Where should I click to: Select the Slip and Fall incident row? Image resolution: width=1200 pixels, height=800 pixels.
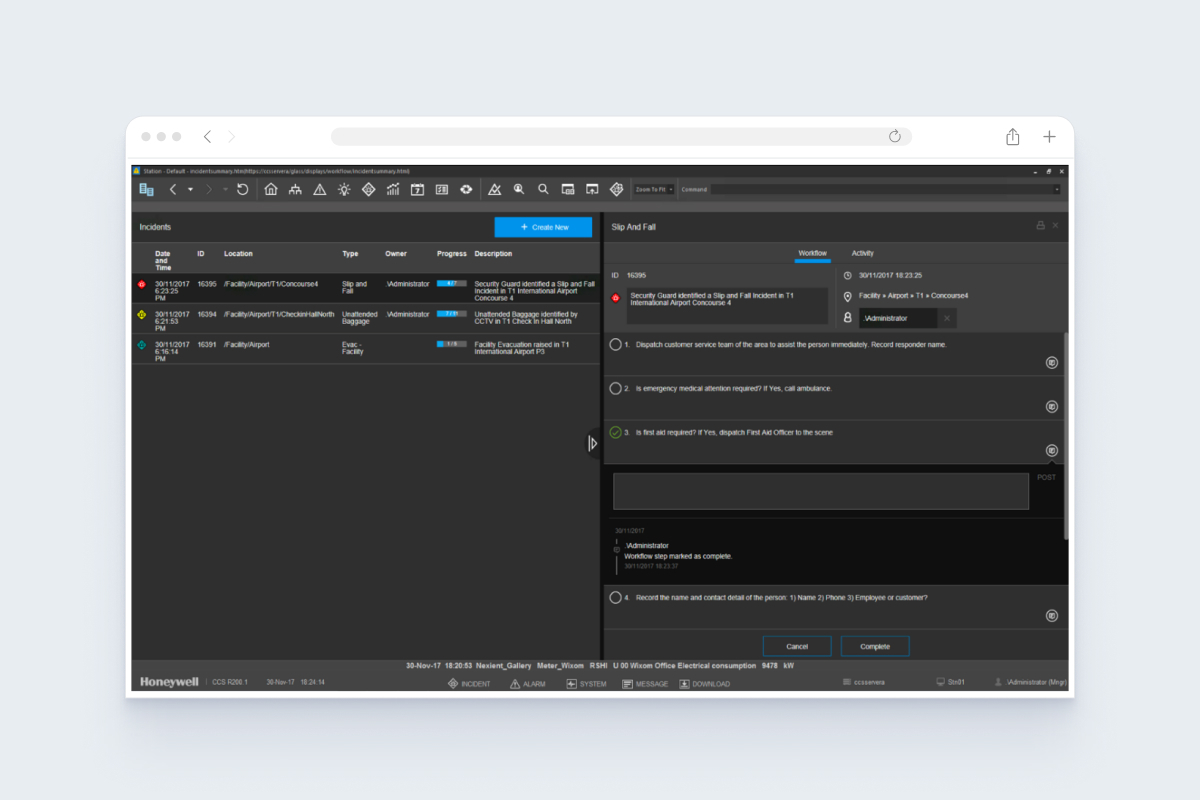366,289
